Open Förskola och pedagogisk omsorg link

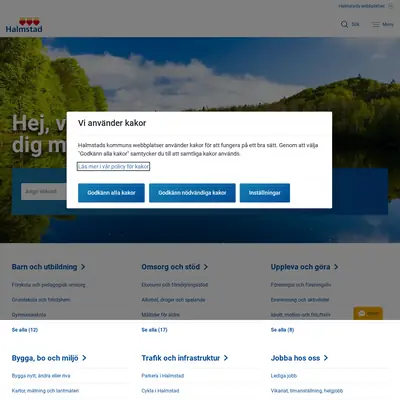coord(49,285)
